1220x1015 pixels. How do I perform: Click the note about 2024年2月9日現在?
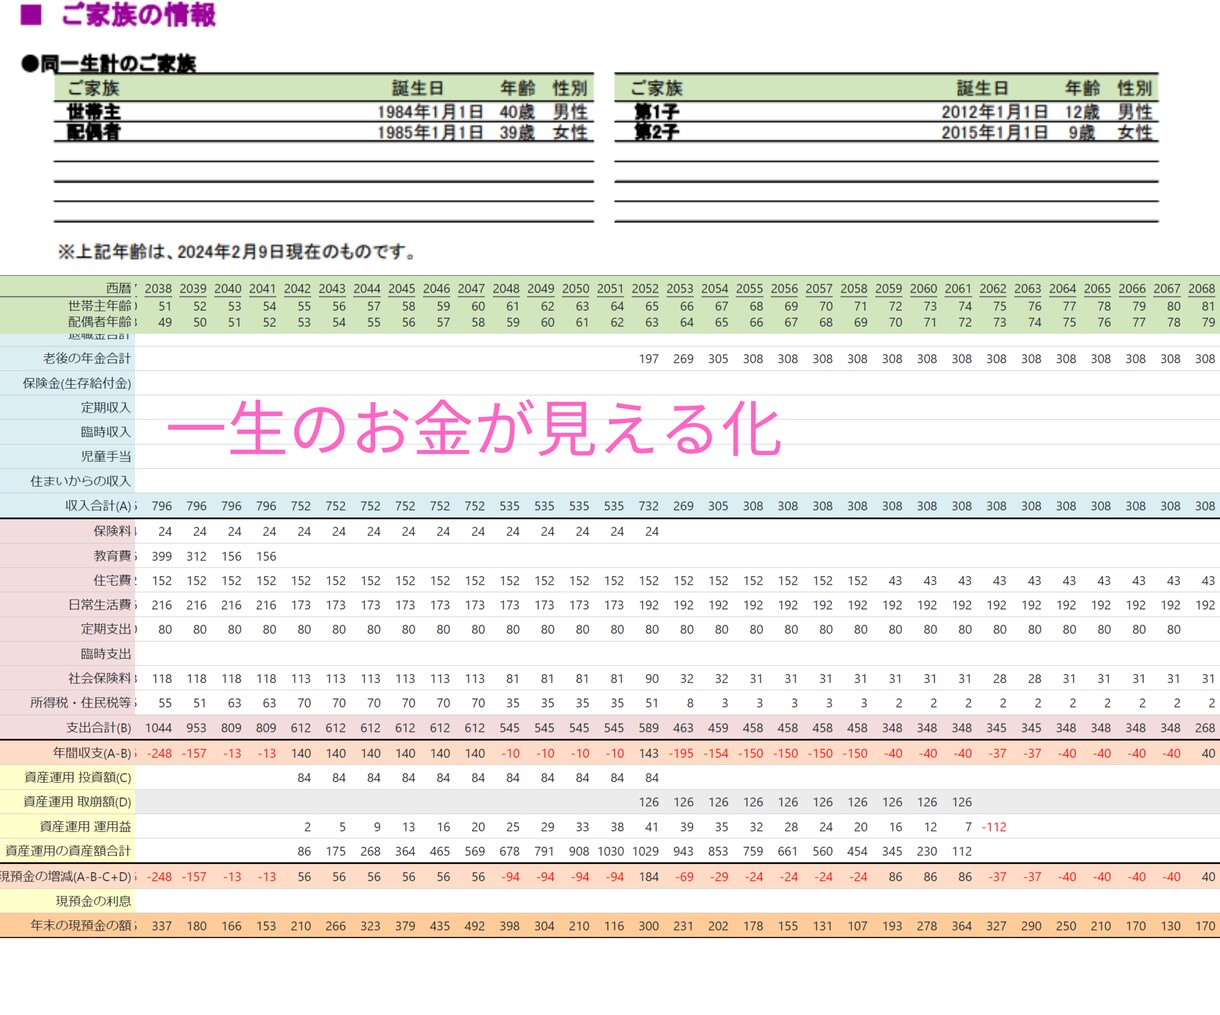(237, 252)
